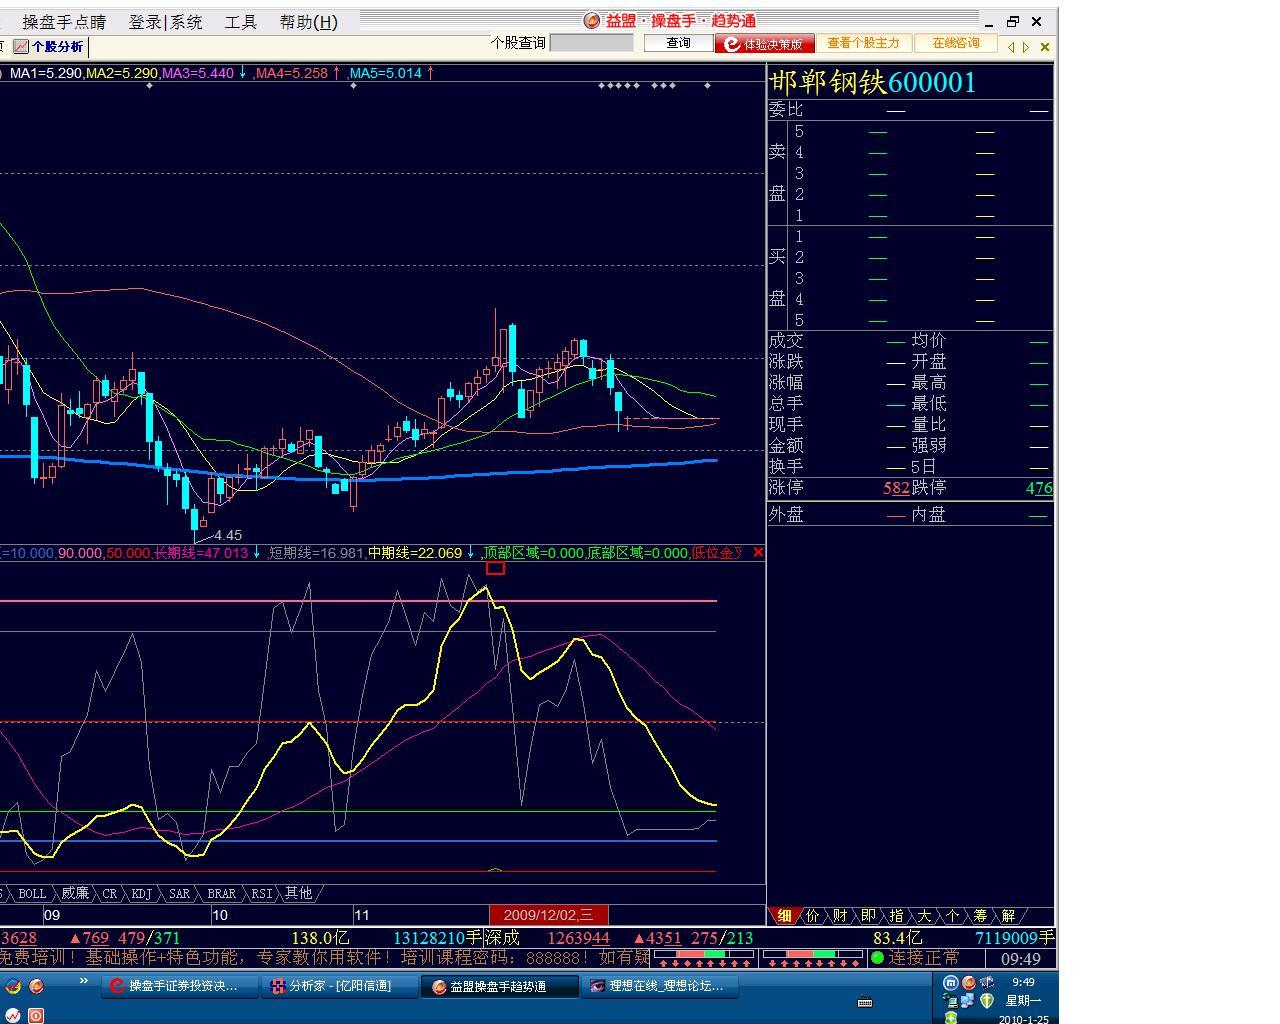This screenshot has width=1280, height=1024.
Task: Click the green shield tray icon
Action: tap(986, 1000)
